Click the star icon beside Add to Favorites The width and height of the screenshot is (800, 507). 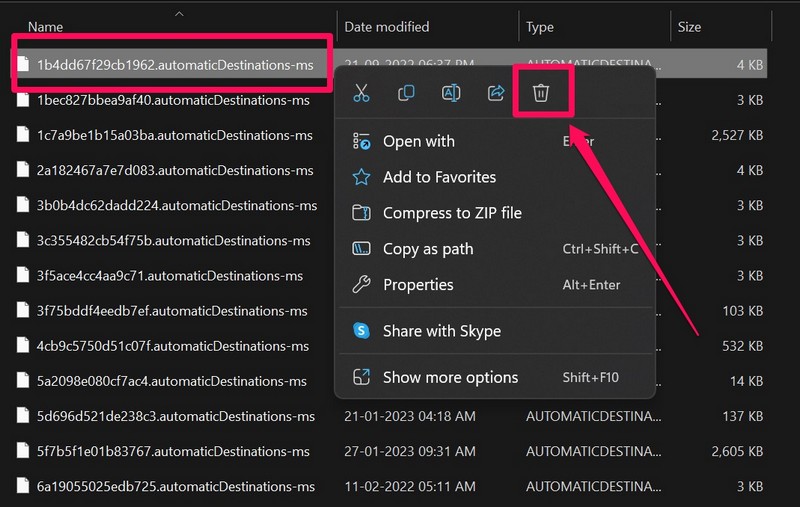(x=362, y=177)
